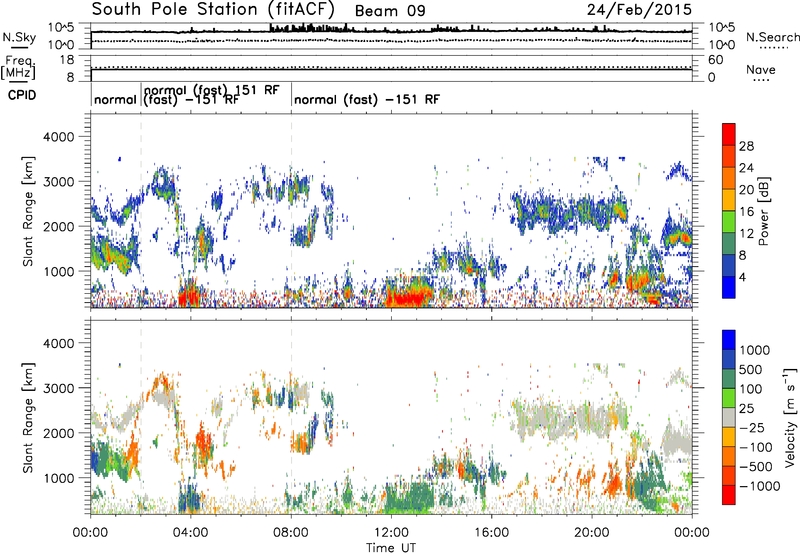Viewport: 800px width, 554px height.
Task: Click the 4000 tick in power panel
Action: pos(58,137)
